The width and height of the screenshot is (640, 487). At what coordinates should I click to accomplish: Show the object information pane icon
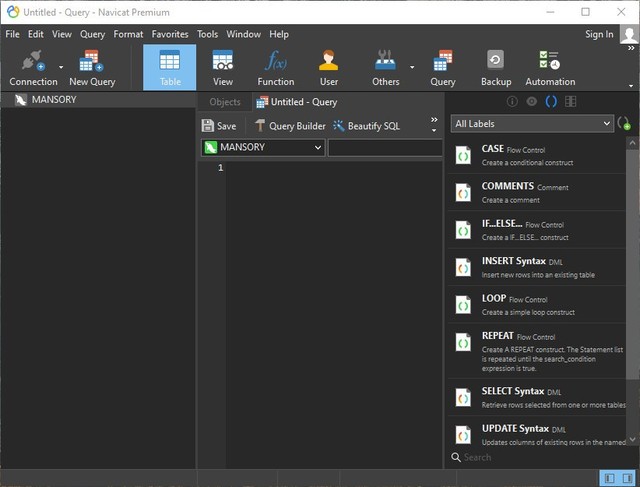tap(512, 101)
